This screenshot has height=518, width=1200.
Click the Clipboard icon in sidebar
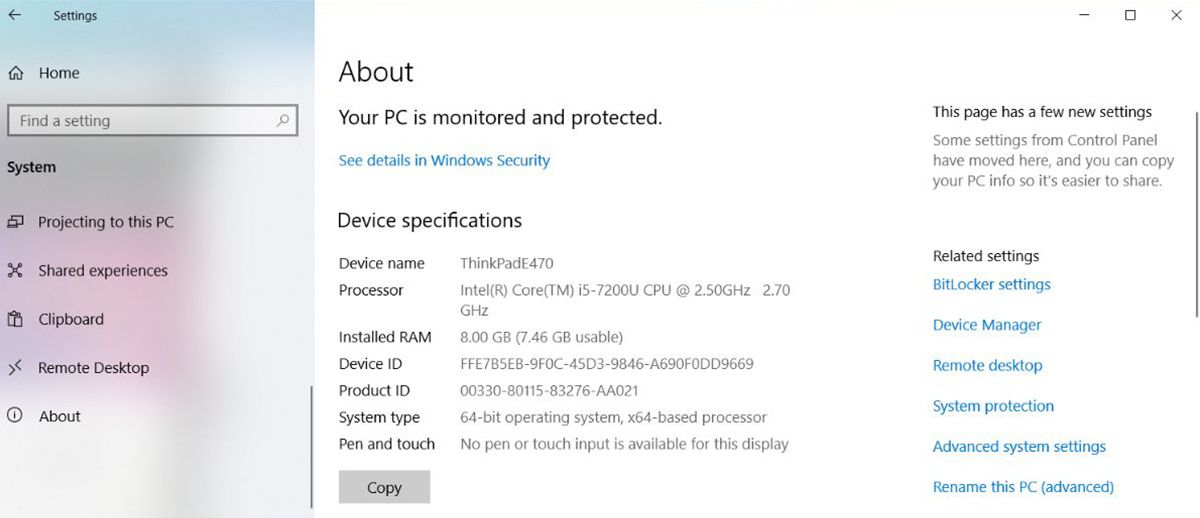point(15,319)
